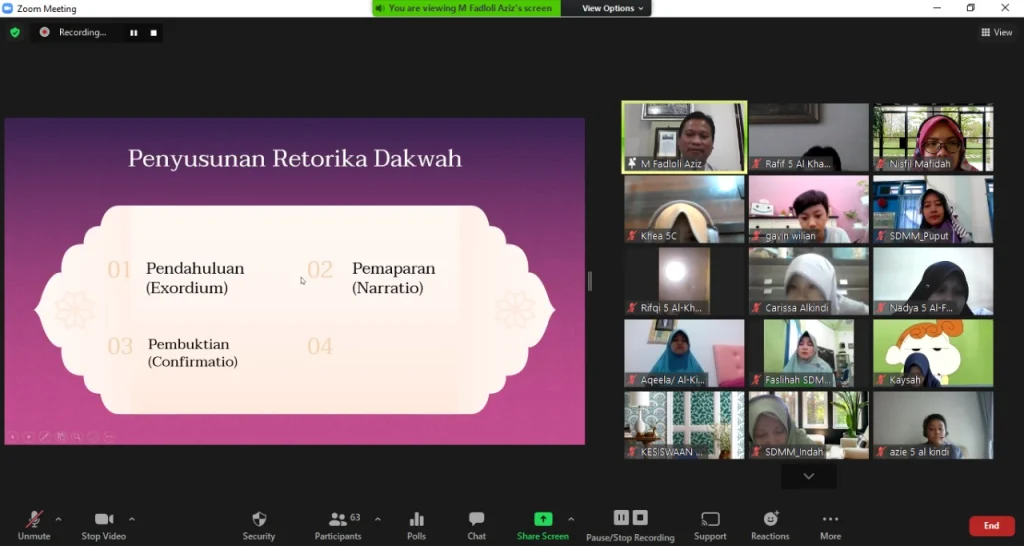The width and height of the screenshot is (1024, 546).
Task: Select Rifqi 5 Al-Kh... video tile
Action: pyautogui.click(x=684, y=281)
